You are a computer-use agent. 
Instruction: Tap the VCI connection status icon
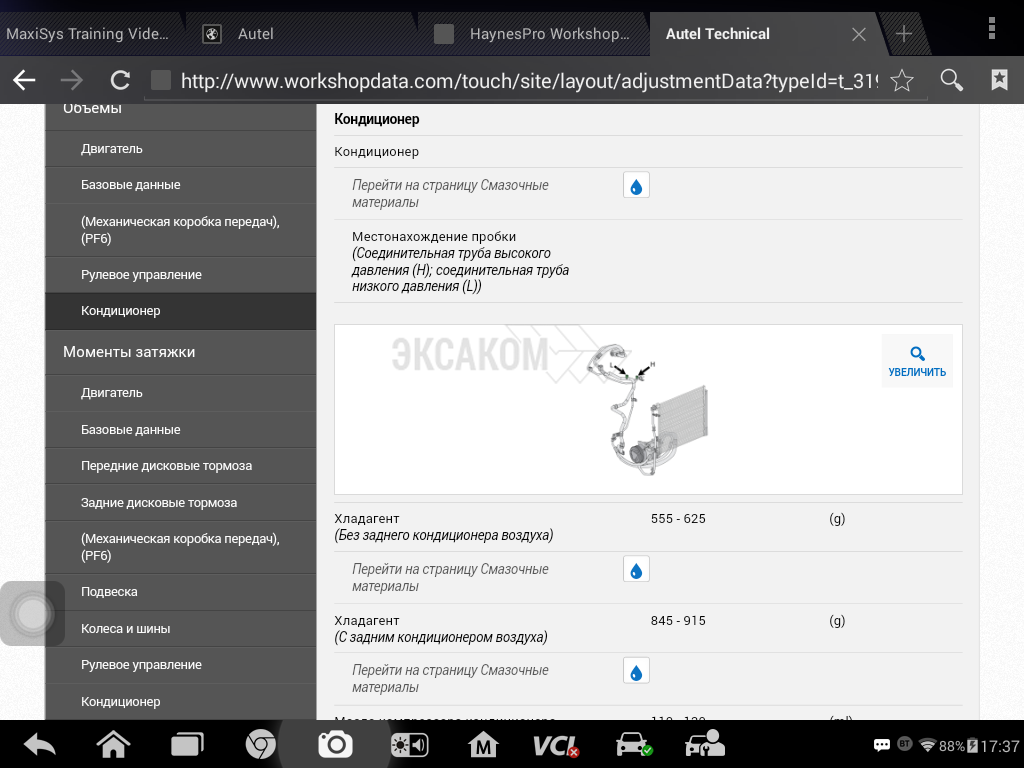coord(556,744)
